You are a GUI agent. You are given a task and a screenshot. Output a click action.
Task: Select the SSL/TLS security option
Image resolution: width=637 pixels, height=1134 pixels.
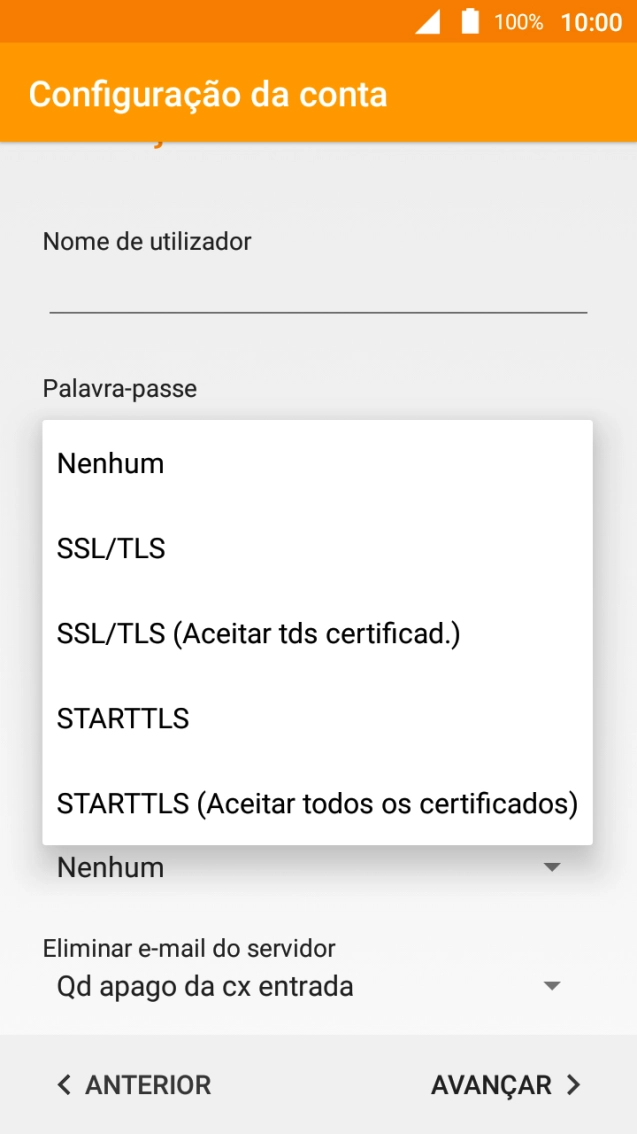(112, 548)
